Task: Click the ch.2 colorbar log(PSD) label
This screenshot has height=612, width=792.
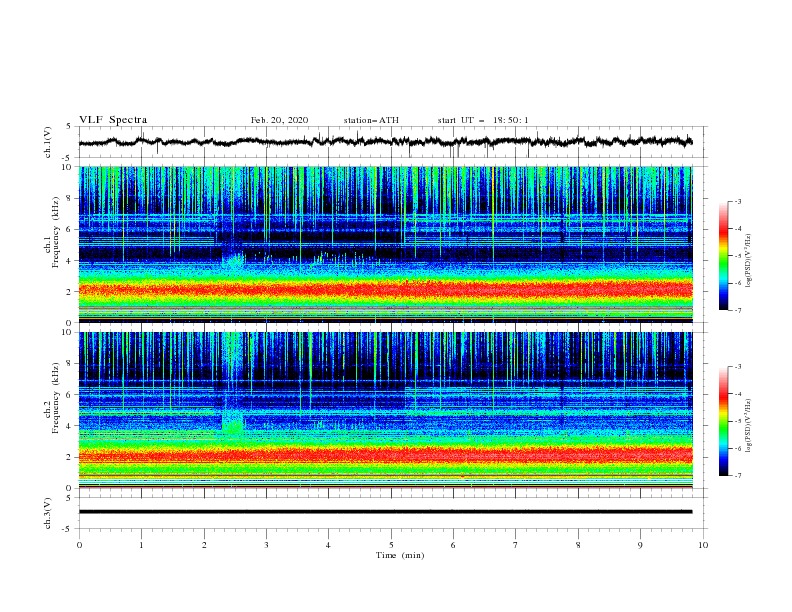Action: pos(749,426)
